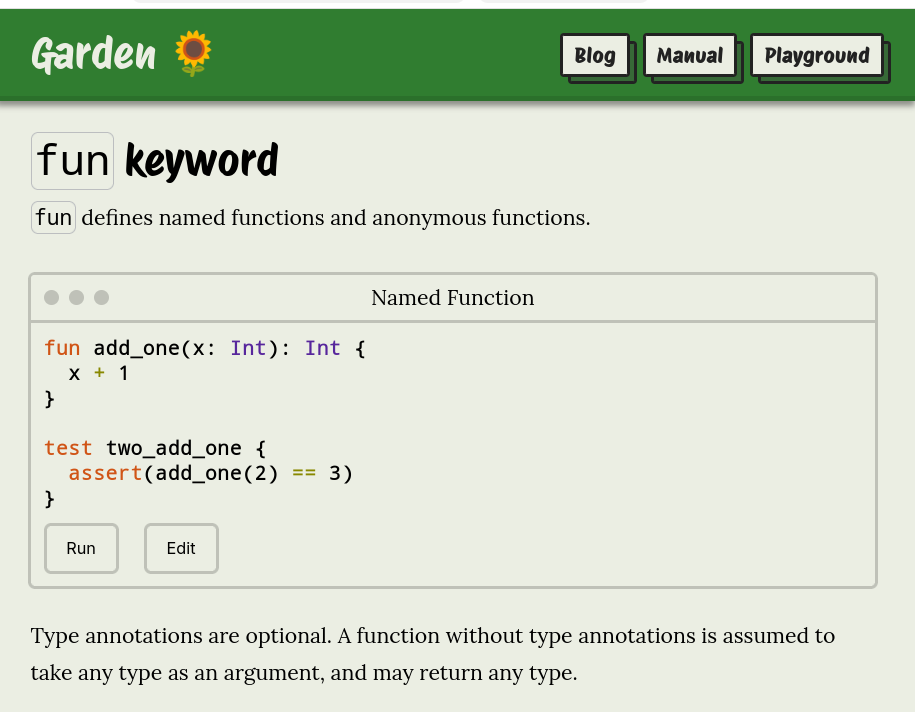Click the third gray dot in code window
The image size is (915, 712).
101,297
